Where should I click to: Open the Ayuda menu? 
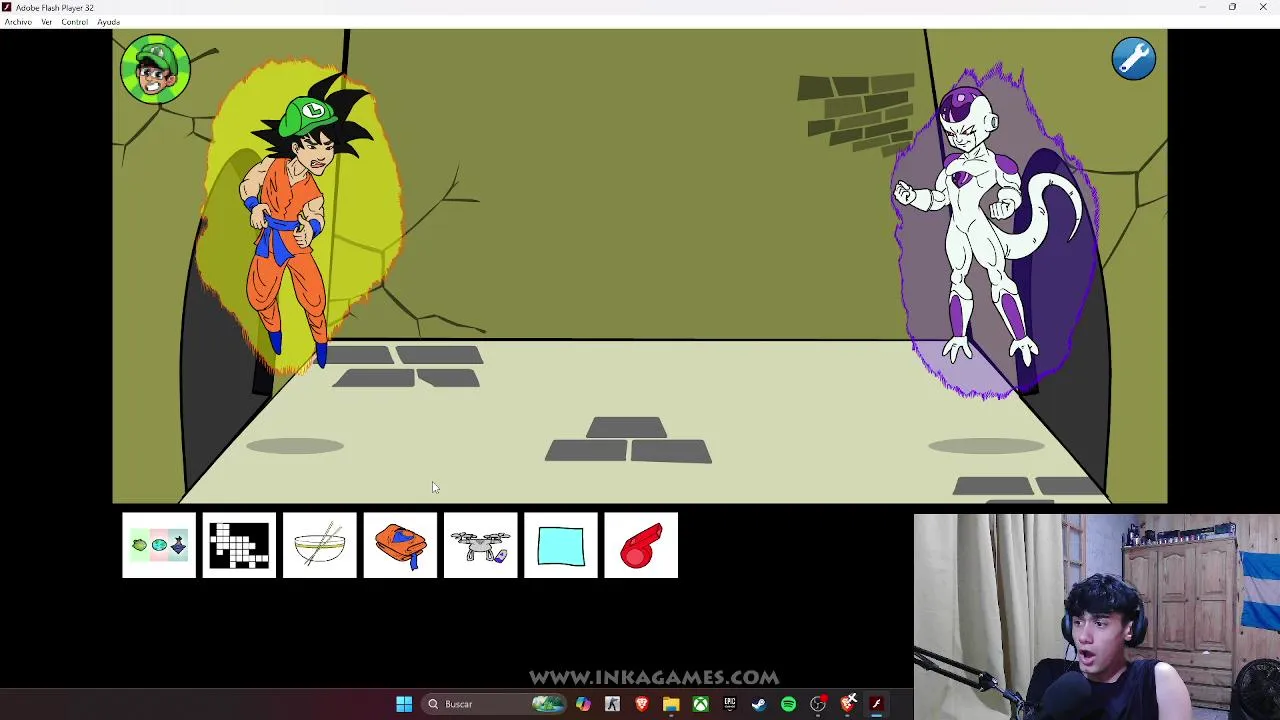point(108,22)
